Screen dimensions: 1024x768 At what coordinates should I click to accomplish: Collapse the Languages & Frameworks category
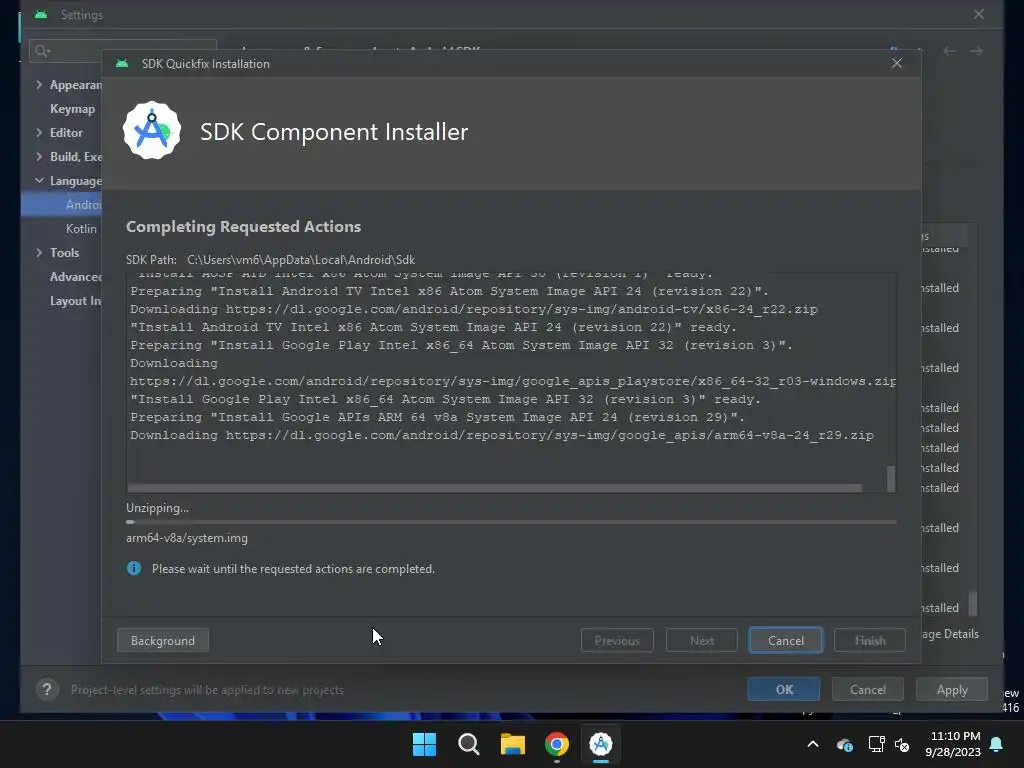tap(39, 180)
